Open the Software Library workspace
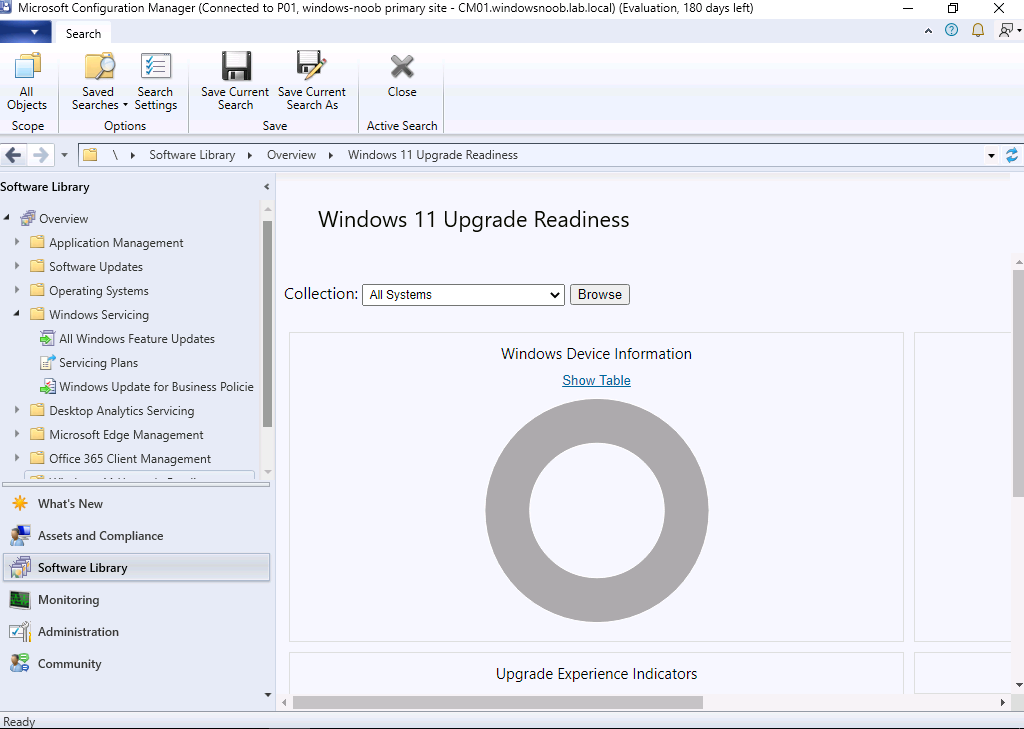This screenshot has height=729, width=1024. click(x=136, y=568)
